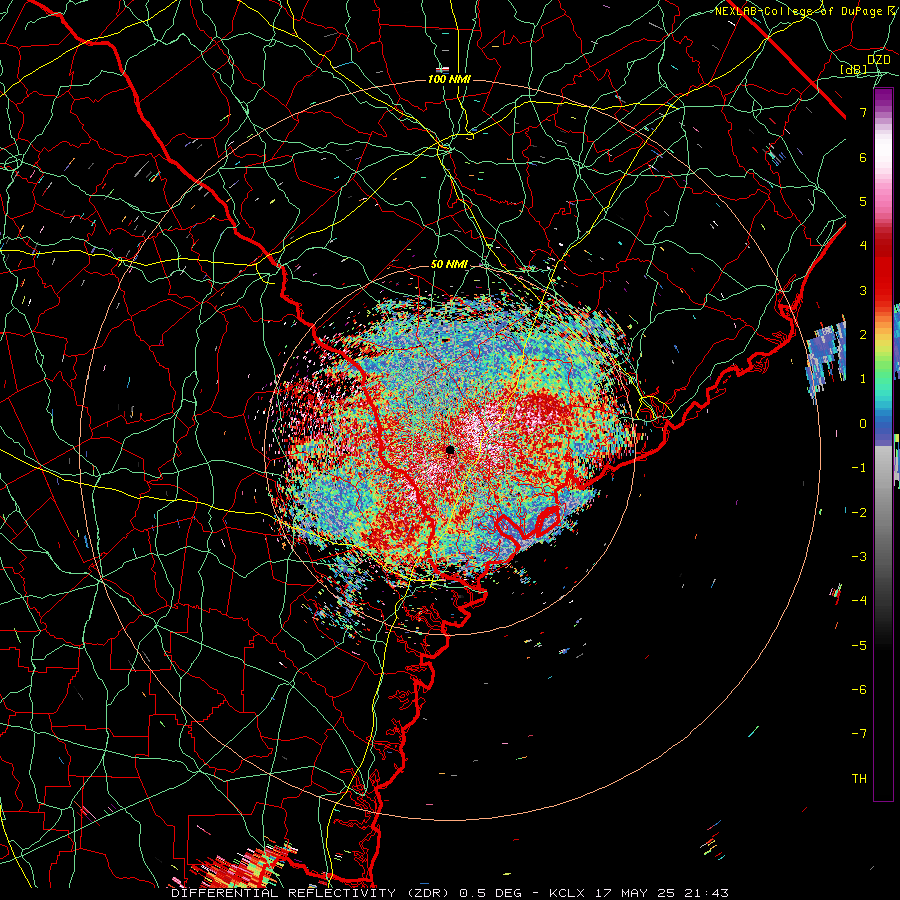This screenshot has width=900, height=900.
Task: Select the 6 dB value on color scale
Action: pos(863,157)
